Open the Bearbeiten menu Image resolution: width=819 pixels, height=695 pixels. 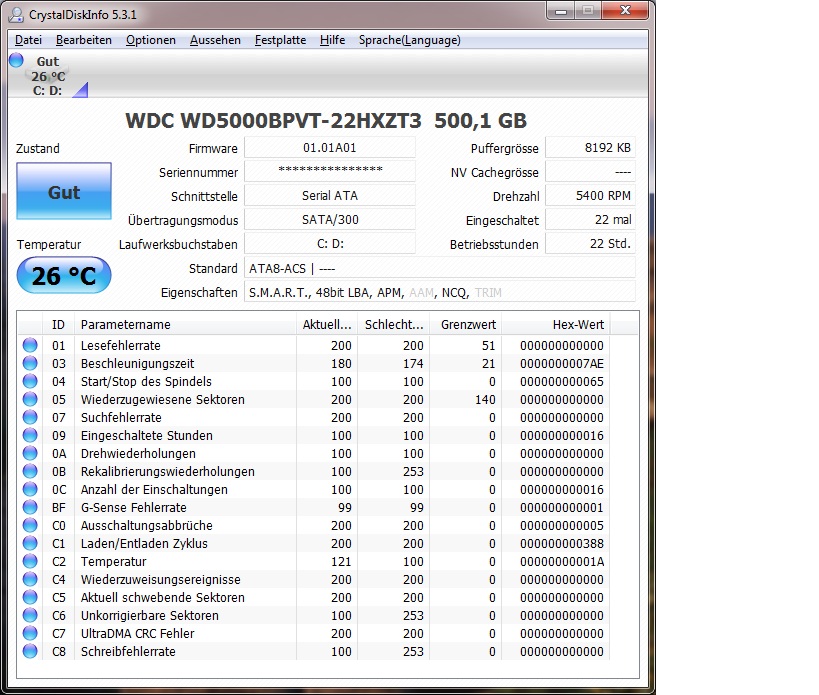pos(84,40)
